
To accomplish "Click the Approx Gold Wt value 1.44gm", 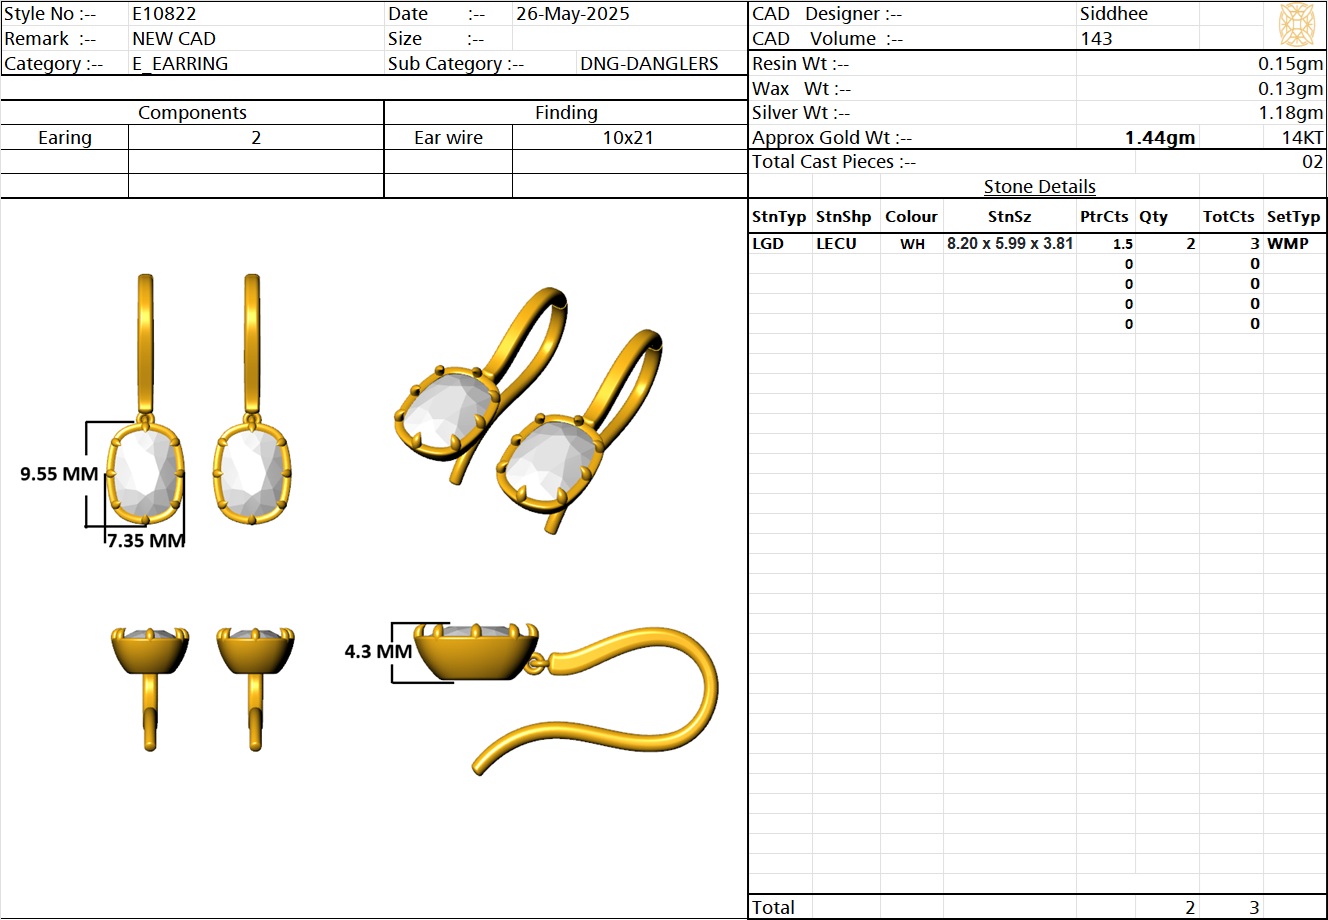I will (1159, 138).
